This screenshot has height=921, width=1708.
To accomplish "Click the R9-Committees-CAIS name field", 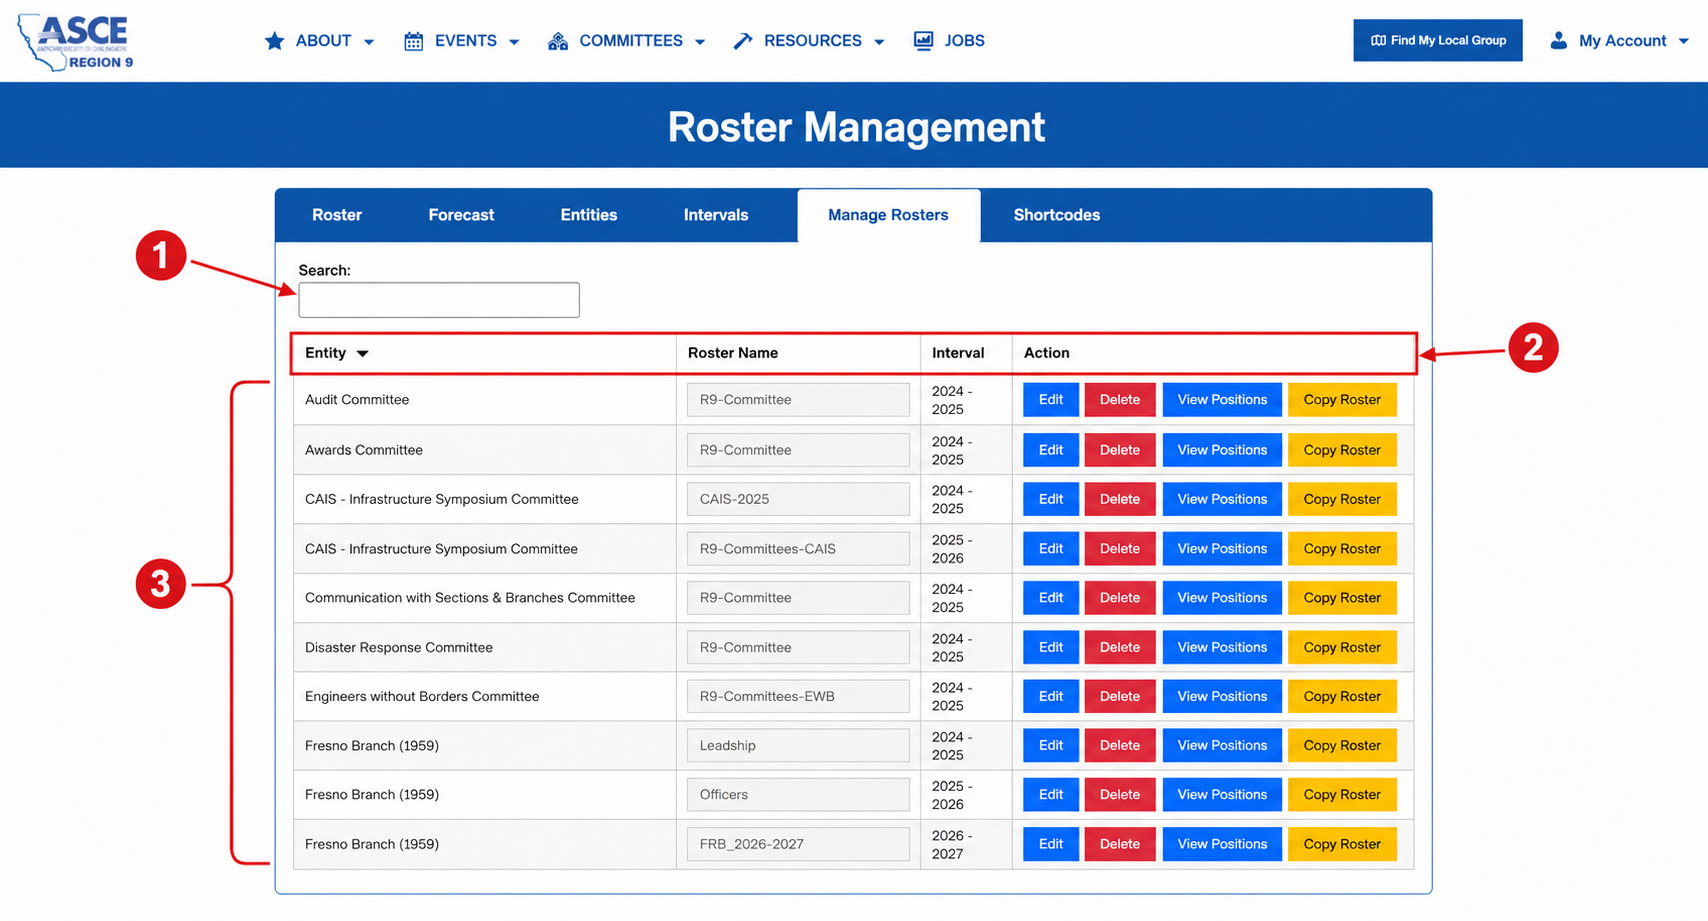I will 798,549.
